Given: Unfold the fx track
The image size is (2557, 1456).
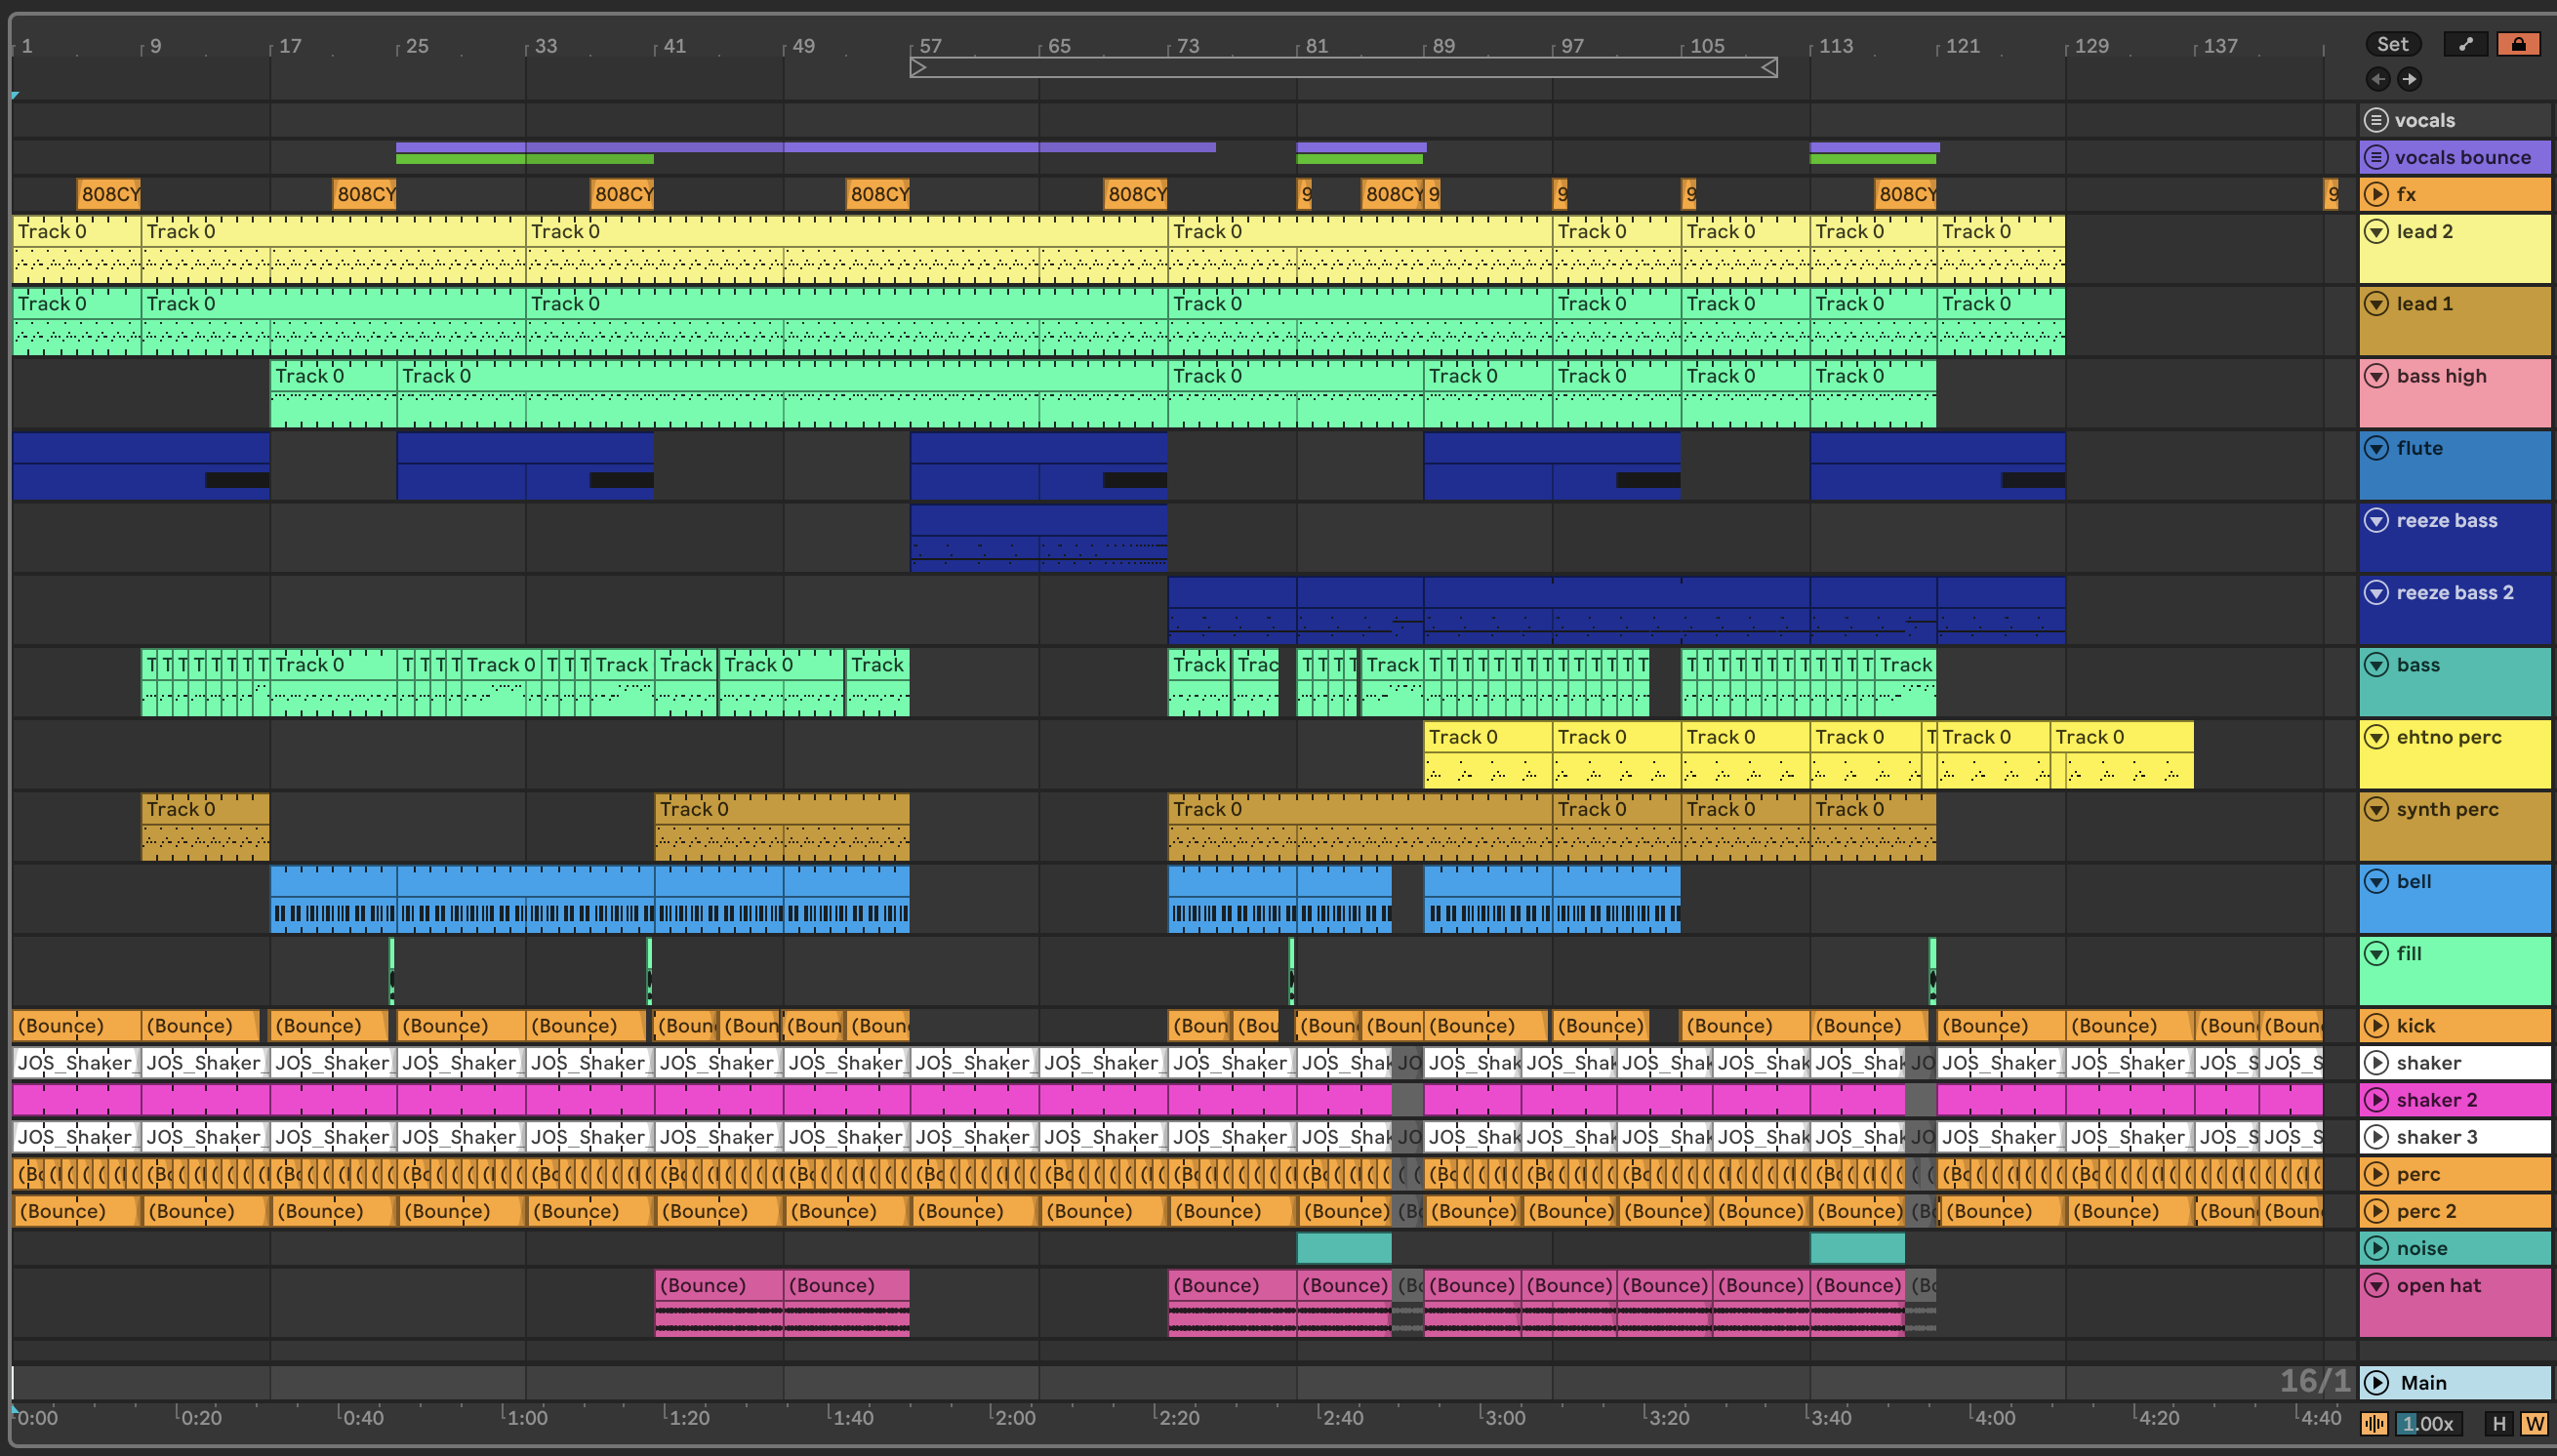Looking at the screenshot, I should 2376,194.
